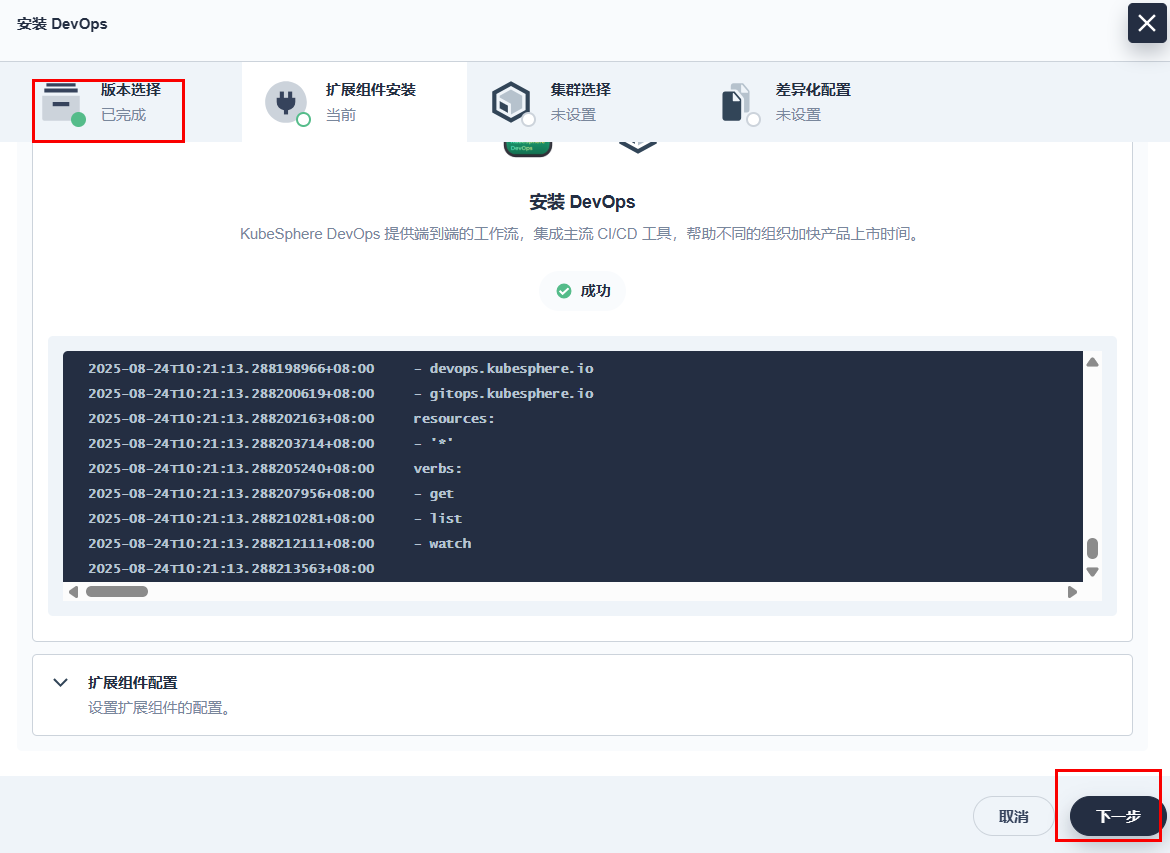This screenshot has width=1170, height=853.
Task: Click the log vertical scrollbar thumb
Action: point(1092,549)
